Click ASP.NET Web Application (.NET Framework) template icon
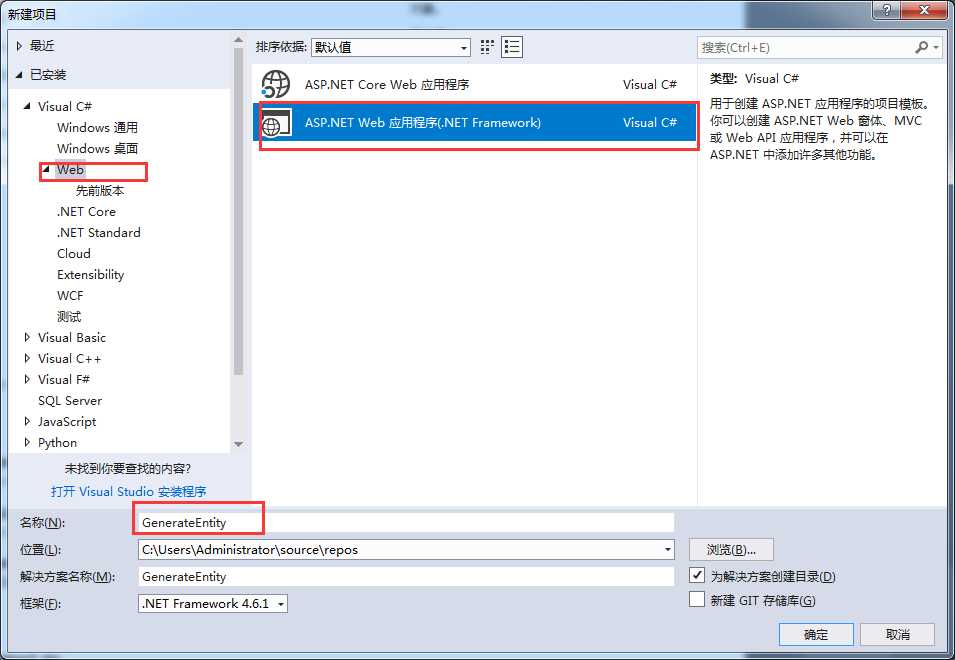The width and height of the screenshot is (955, 660). point(277,122)
